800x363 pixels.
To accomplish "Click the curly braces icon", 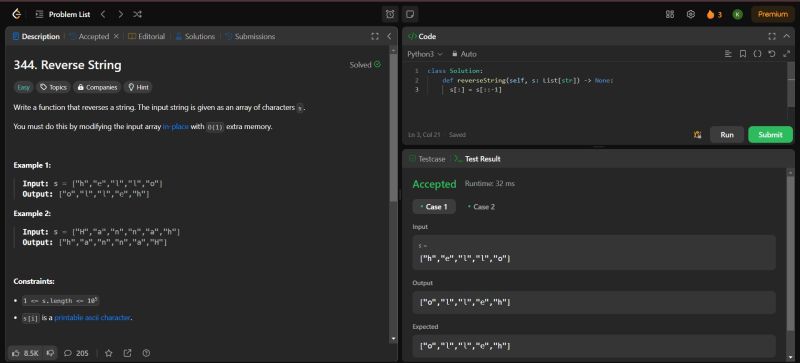I will (x=757, y=54).
